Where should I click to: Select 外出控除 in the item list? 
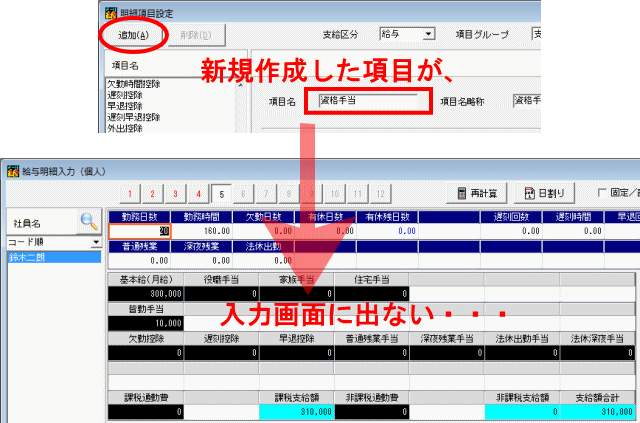point(124,128)
